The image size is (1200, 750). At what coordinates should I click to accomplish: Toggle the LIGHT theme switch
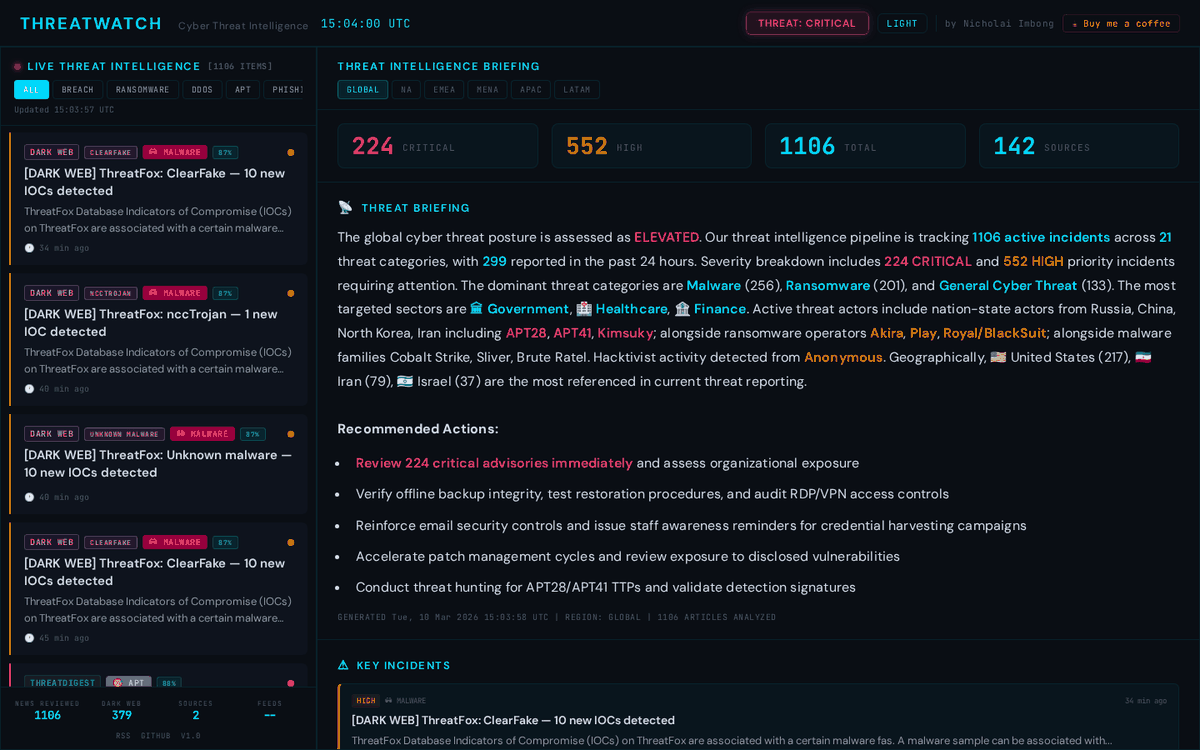pyautogui.click(x=902, y=23)
